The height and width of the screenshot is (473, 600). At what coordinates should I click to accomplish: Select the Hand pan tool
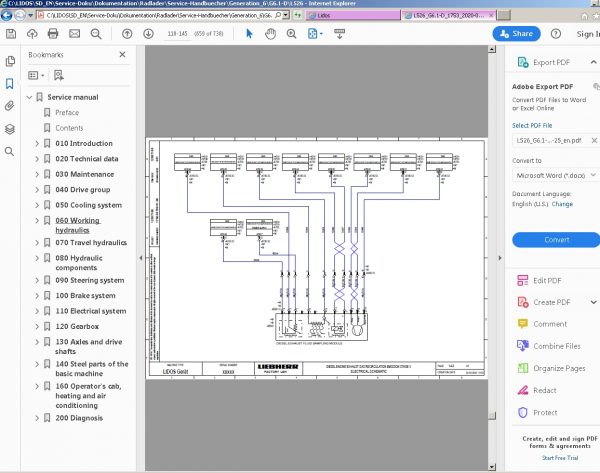click(x=271, y=33)
